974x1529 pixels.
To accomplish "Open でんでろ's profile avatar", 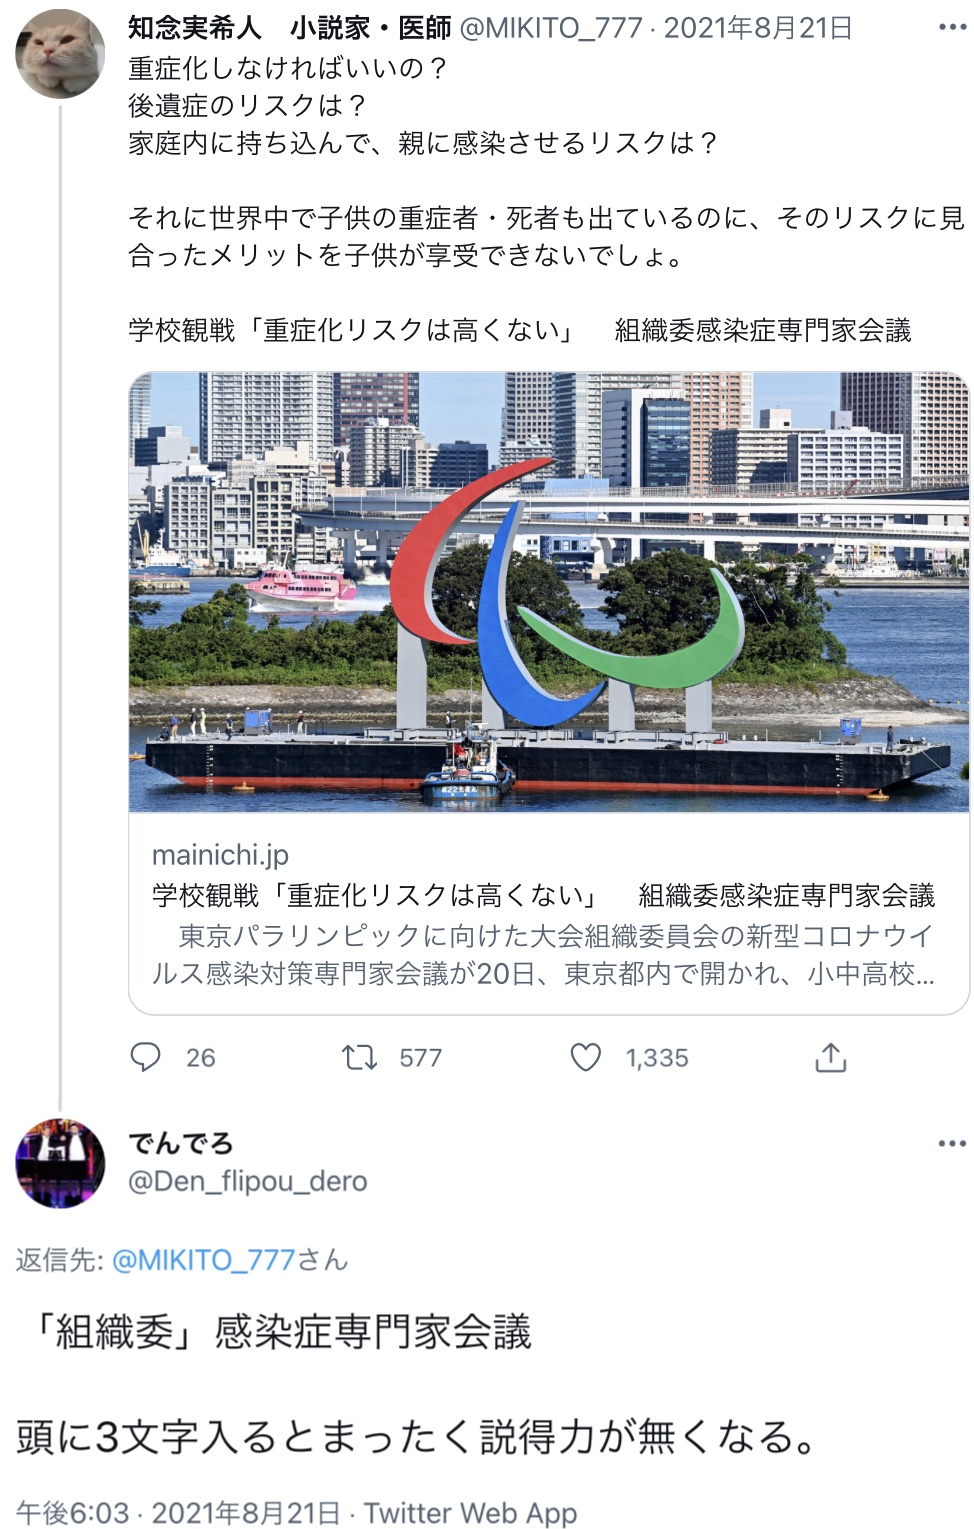I will coord(60,1163).
